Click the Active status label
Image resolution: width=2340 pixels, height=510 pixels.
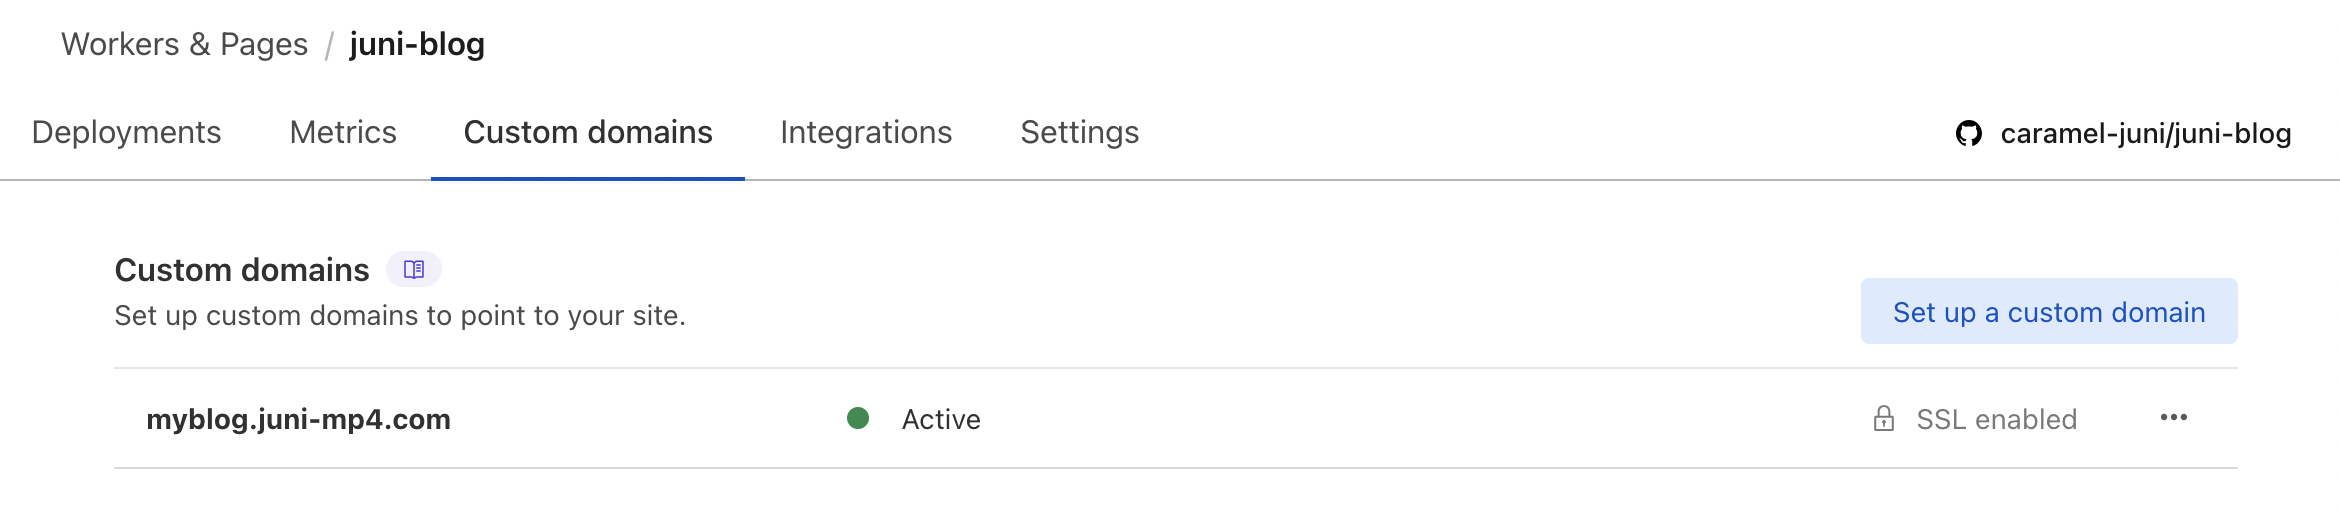(941, 419)
